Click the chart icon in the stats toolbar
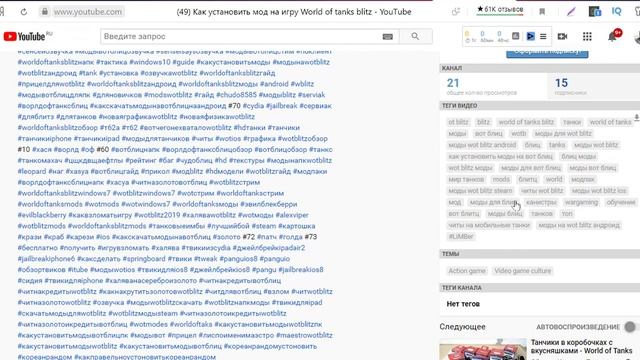Screen dimensions: 640x360 [x=516, y=36]
